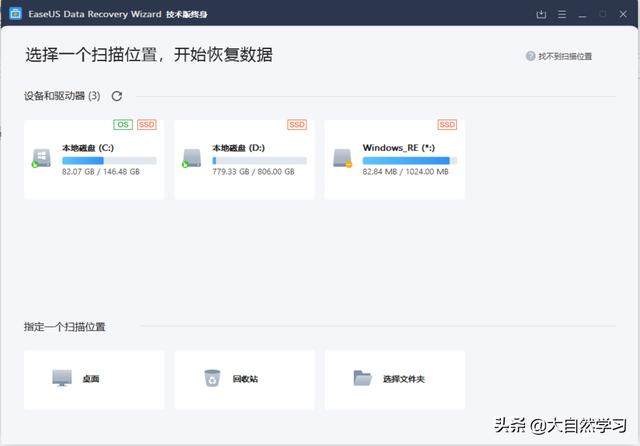Open the 找不到扫描位置 help link
Viewport: 640px width, 446px height.
coord(565,56)
